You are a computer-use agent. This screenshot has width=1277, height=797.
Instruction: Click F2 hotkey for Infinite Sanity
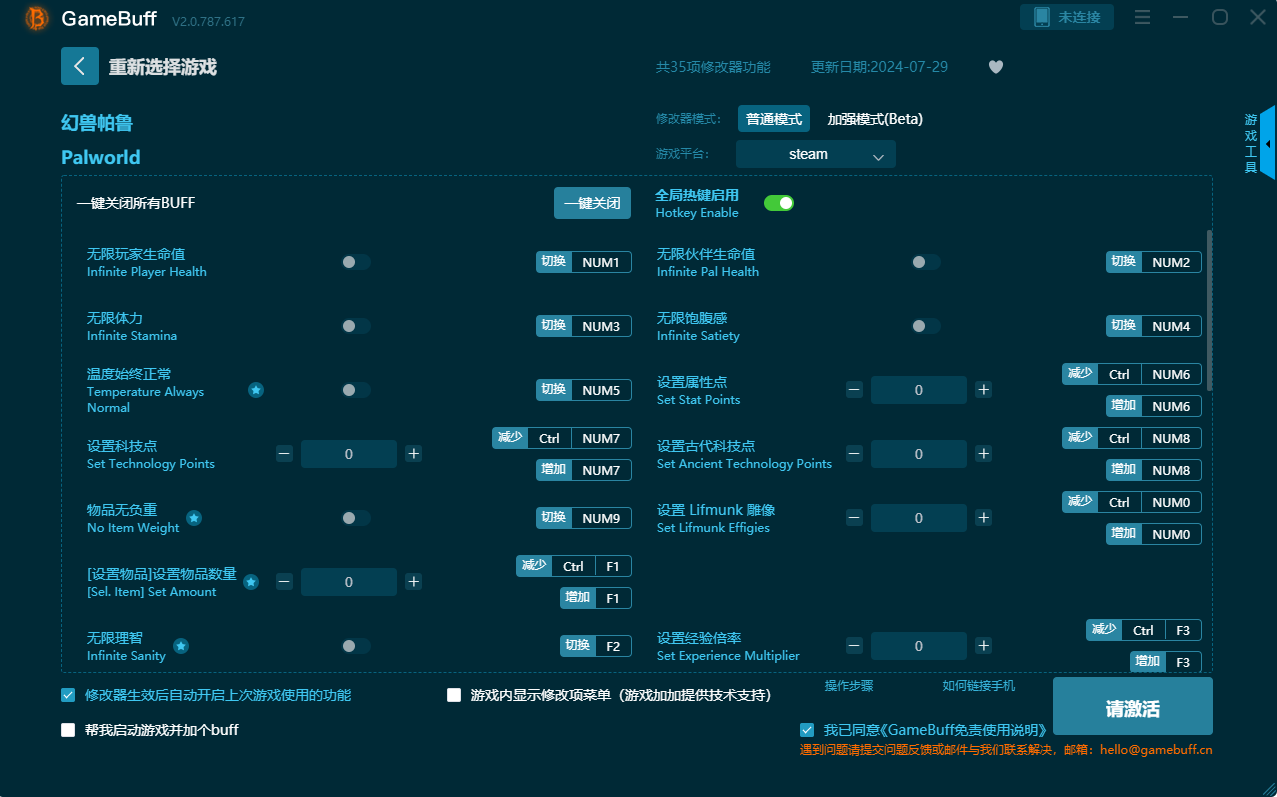[x=613, y=646]
